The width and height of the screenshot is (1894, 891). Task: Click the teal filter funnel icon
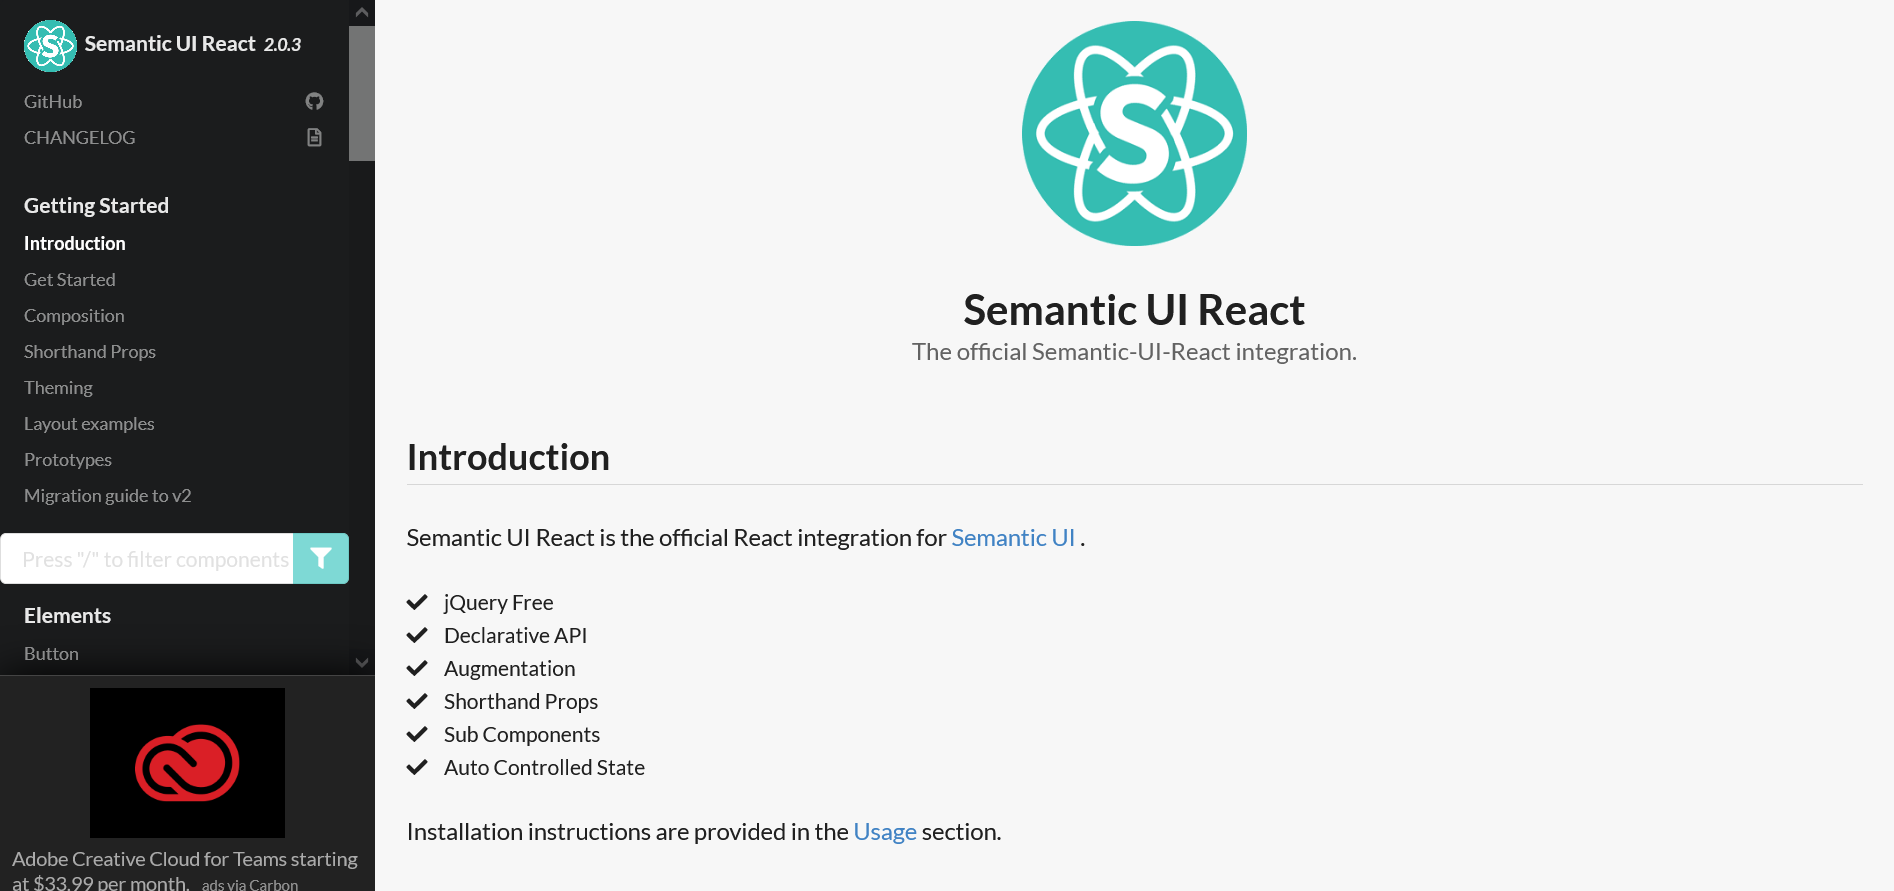[320, 558]
